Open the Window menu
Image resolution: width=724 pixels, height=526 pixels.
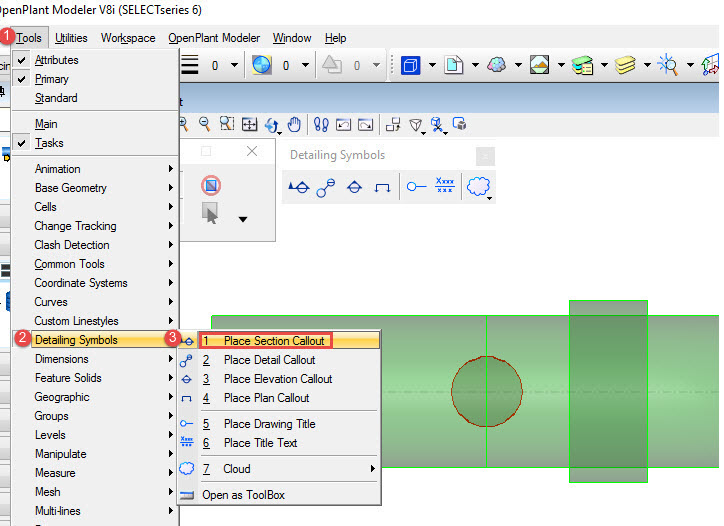tap(292, 38)
